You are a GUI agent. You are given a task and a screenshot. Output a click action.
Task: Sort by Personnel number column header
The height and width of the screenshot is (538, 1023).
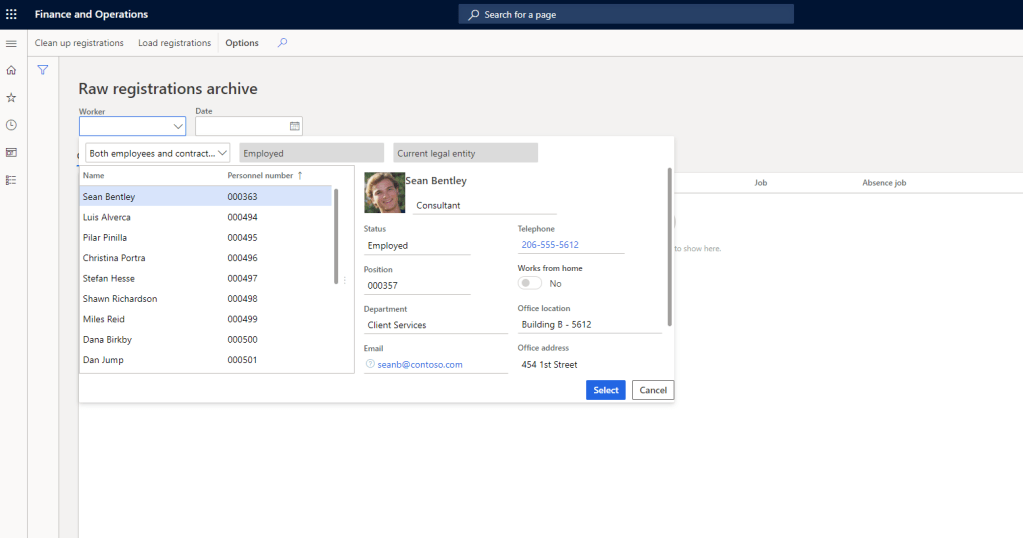[260, 175]
